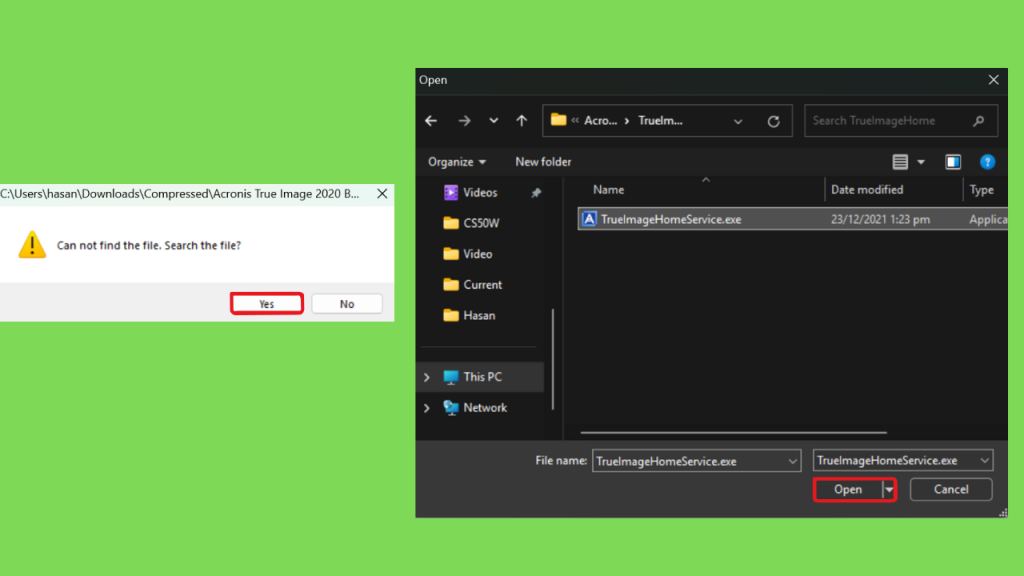Select the Acro... breadcrumb segment

point(600,121)
